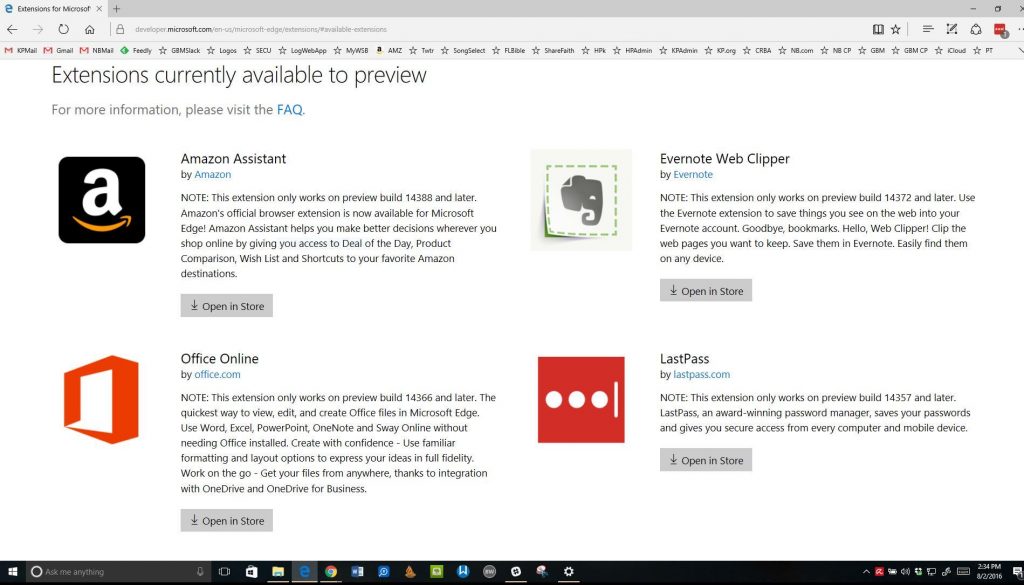The width and height of the screenshot is (1024, 585).
Task: Click the Amazon publisher link
Action: point(212,174)
